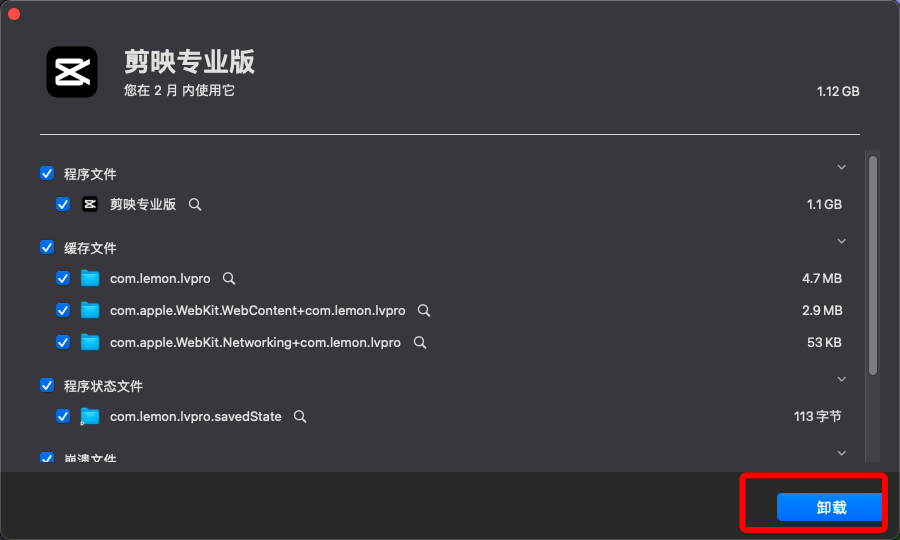Screen dimensions: 900x540
Task: Uncheck the 程序状态文件 group checkbox
Action: pos(47,385)
